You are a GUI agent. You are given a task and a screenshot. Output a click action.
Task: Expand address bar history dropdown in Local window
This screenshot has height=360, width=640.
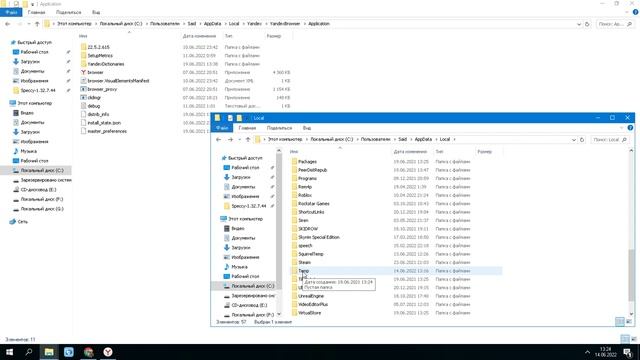573,140
